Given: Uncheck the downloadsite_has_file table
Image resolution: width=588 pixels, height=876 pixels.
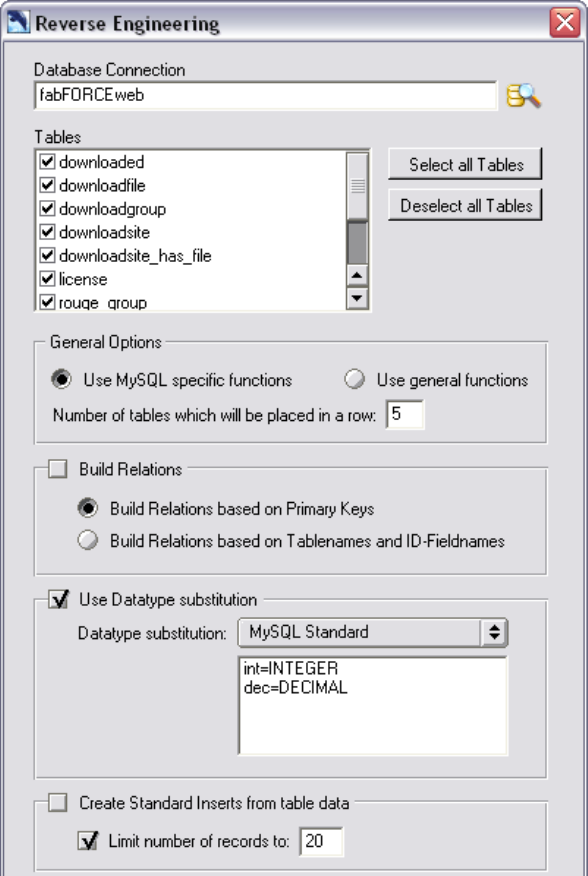Looking at the screenshot, I should (x=47, y=256).
